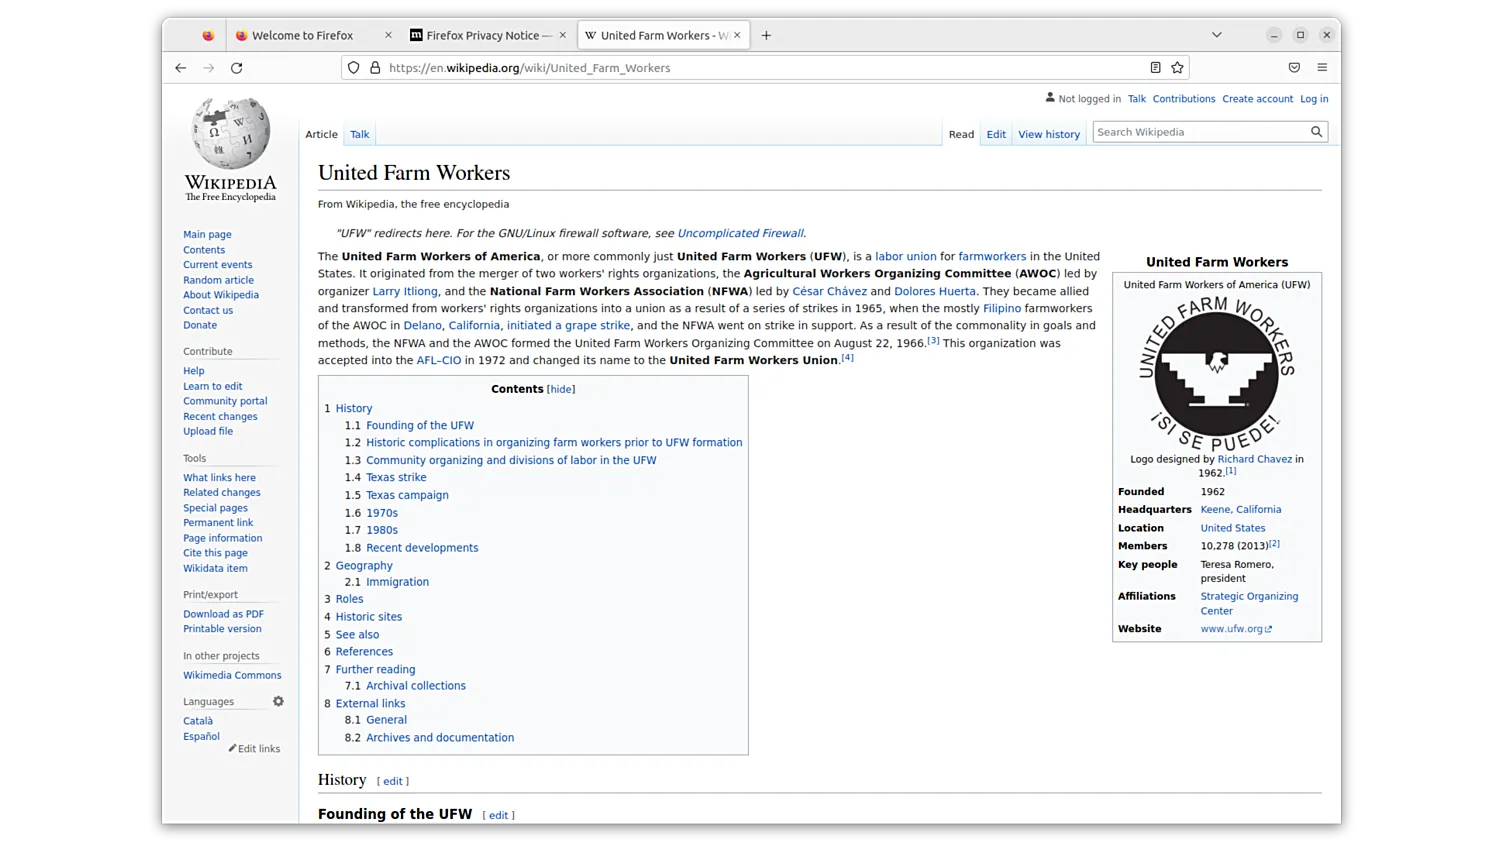The height and width of the screenshot is (846, 1504).
Task: Open the Wikidata item link
Action: [x=215, y=568]
